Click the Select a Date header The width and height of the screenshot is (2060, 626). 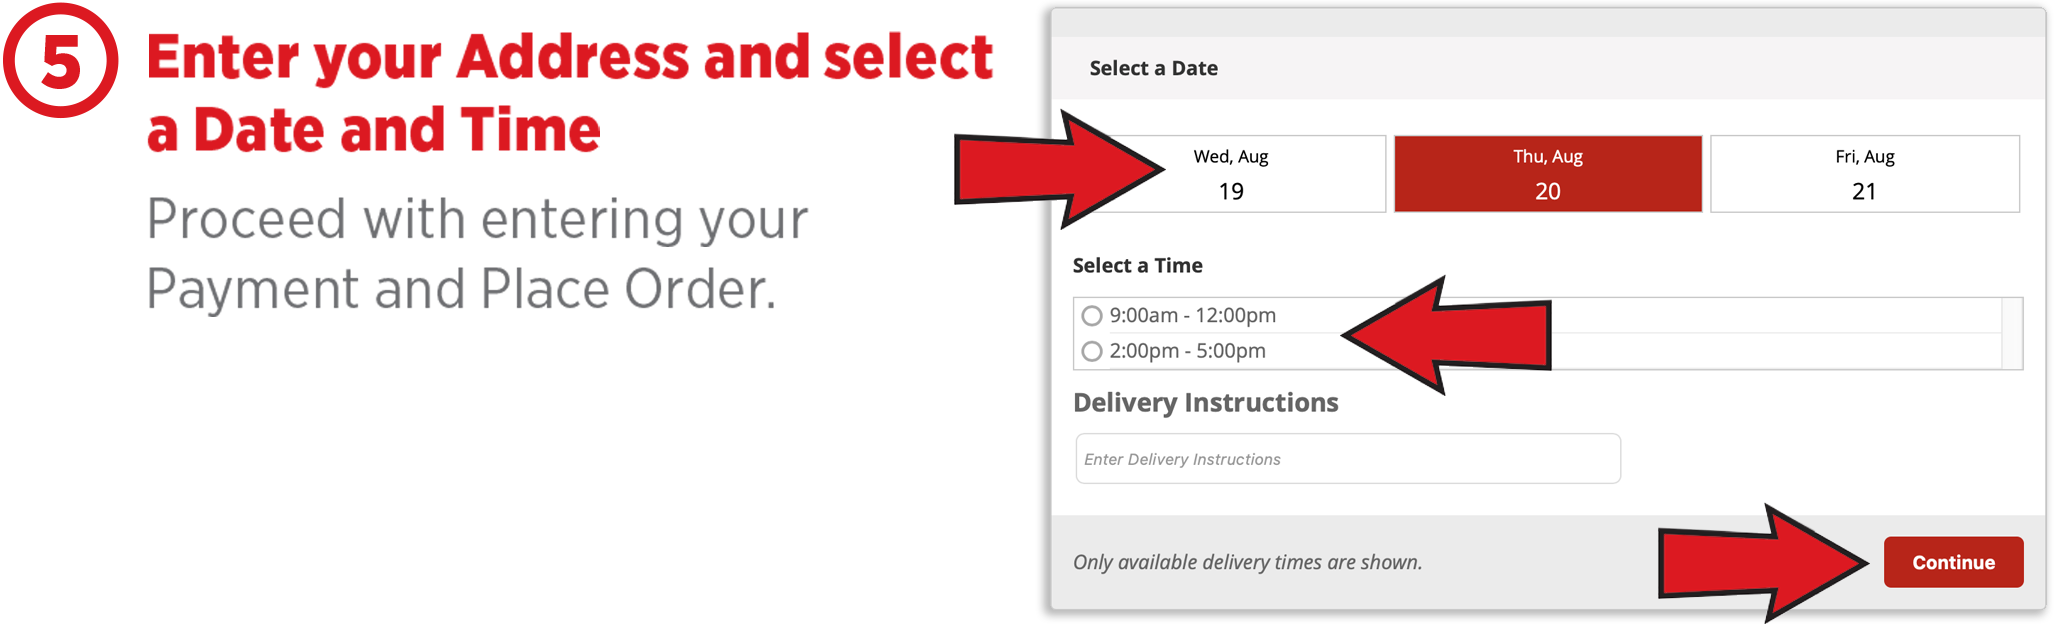point(1153,68)
